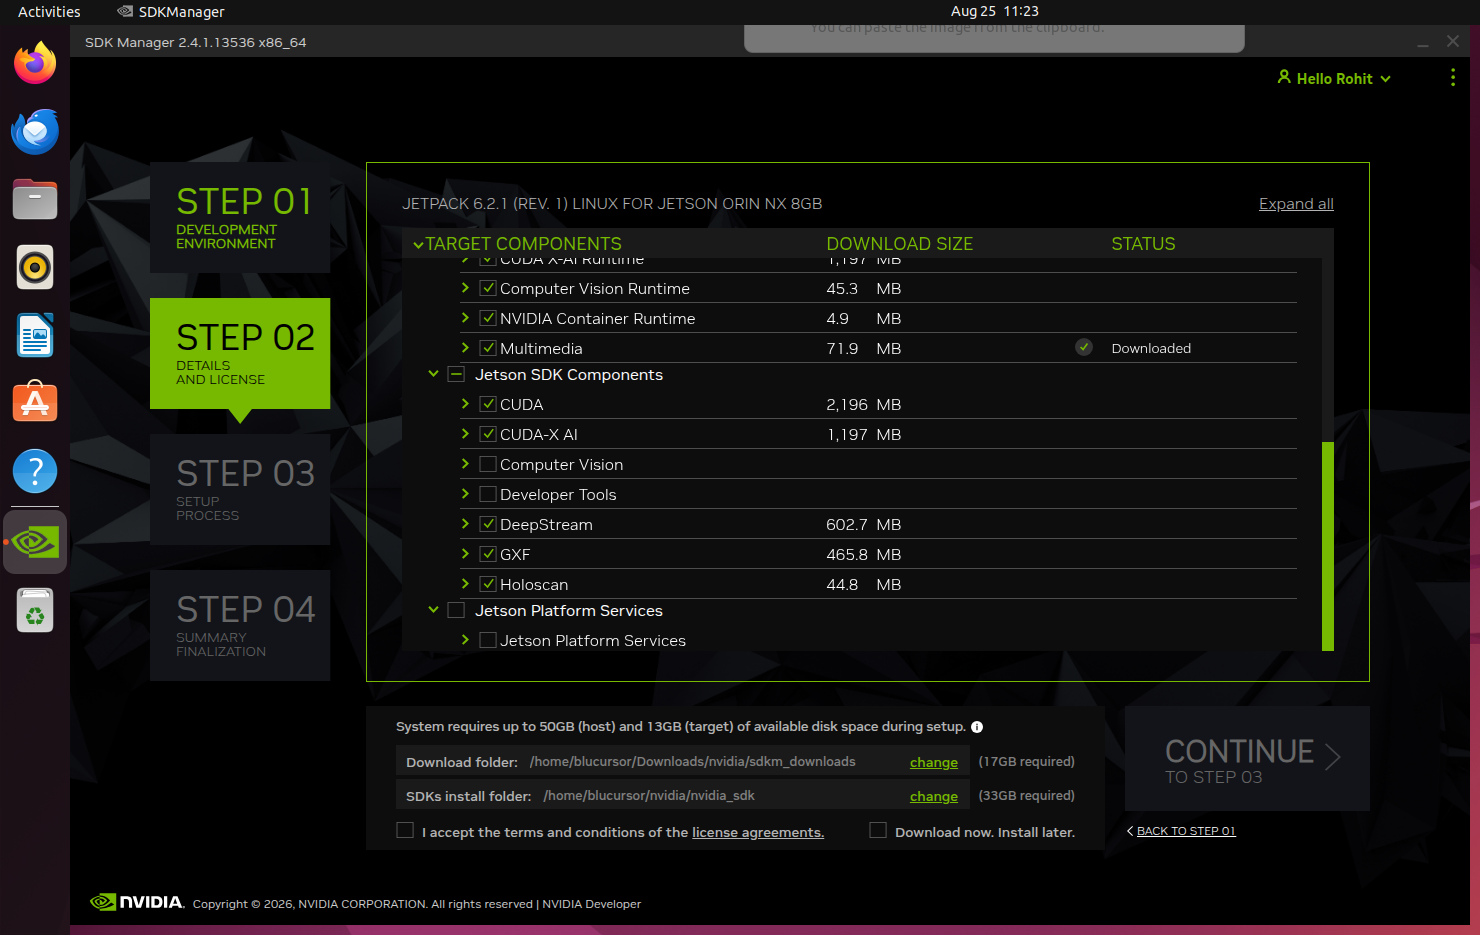Uncheck the CUDA-X AI checkbox

point(488,434)
